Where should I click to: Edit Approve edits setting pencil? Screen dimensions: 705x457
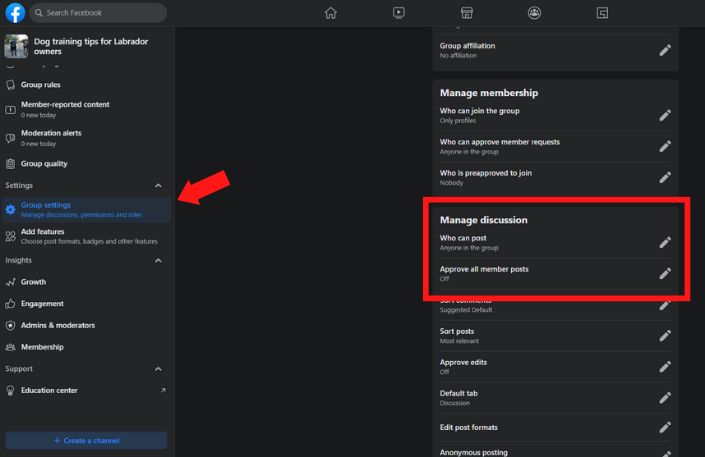pyautogui.click(x=665, y=367)
